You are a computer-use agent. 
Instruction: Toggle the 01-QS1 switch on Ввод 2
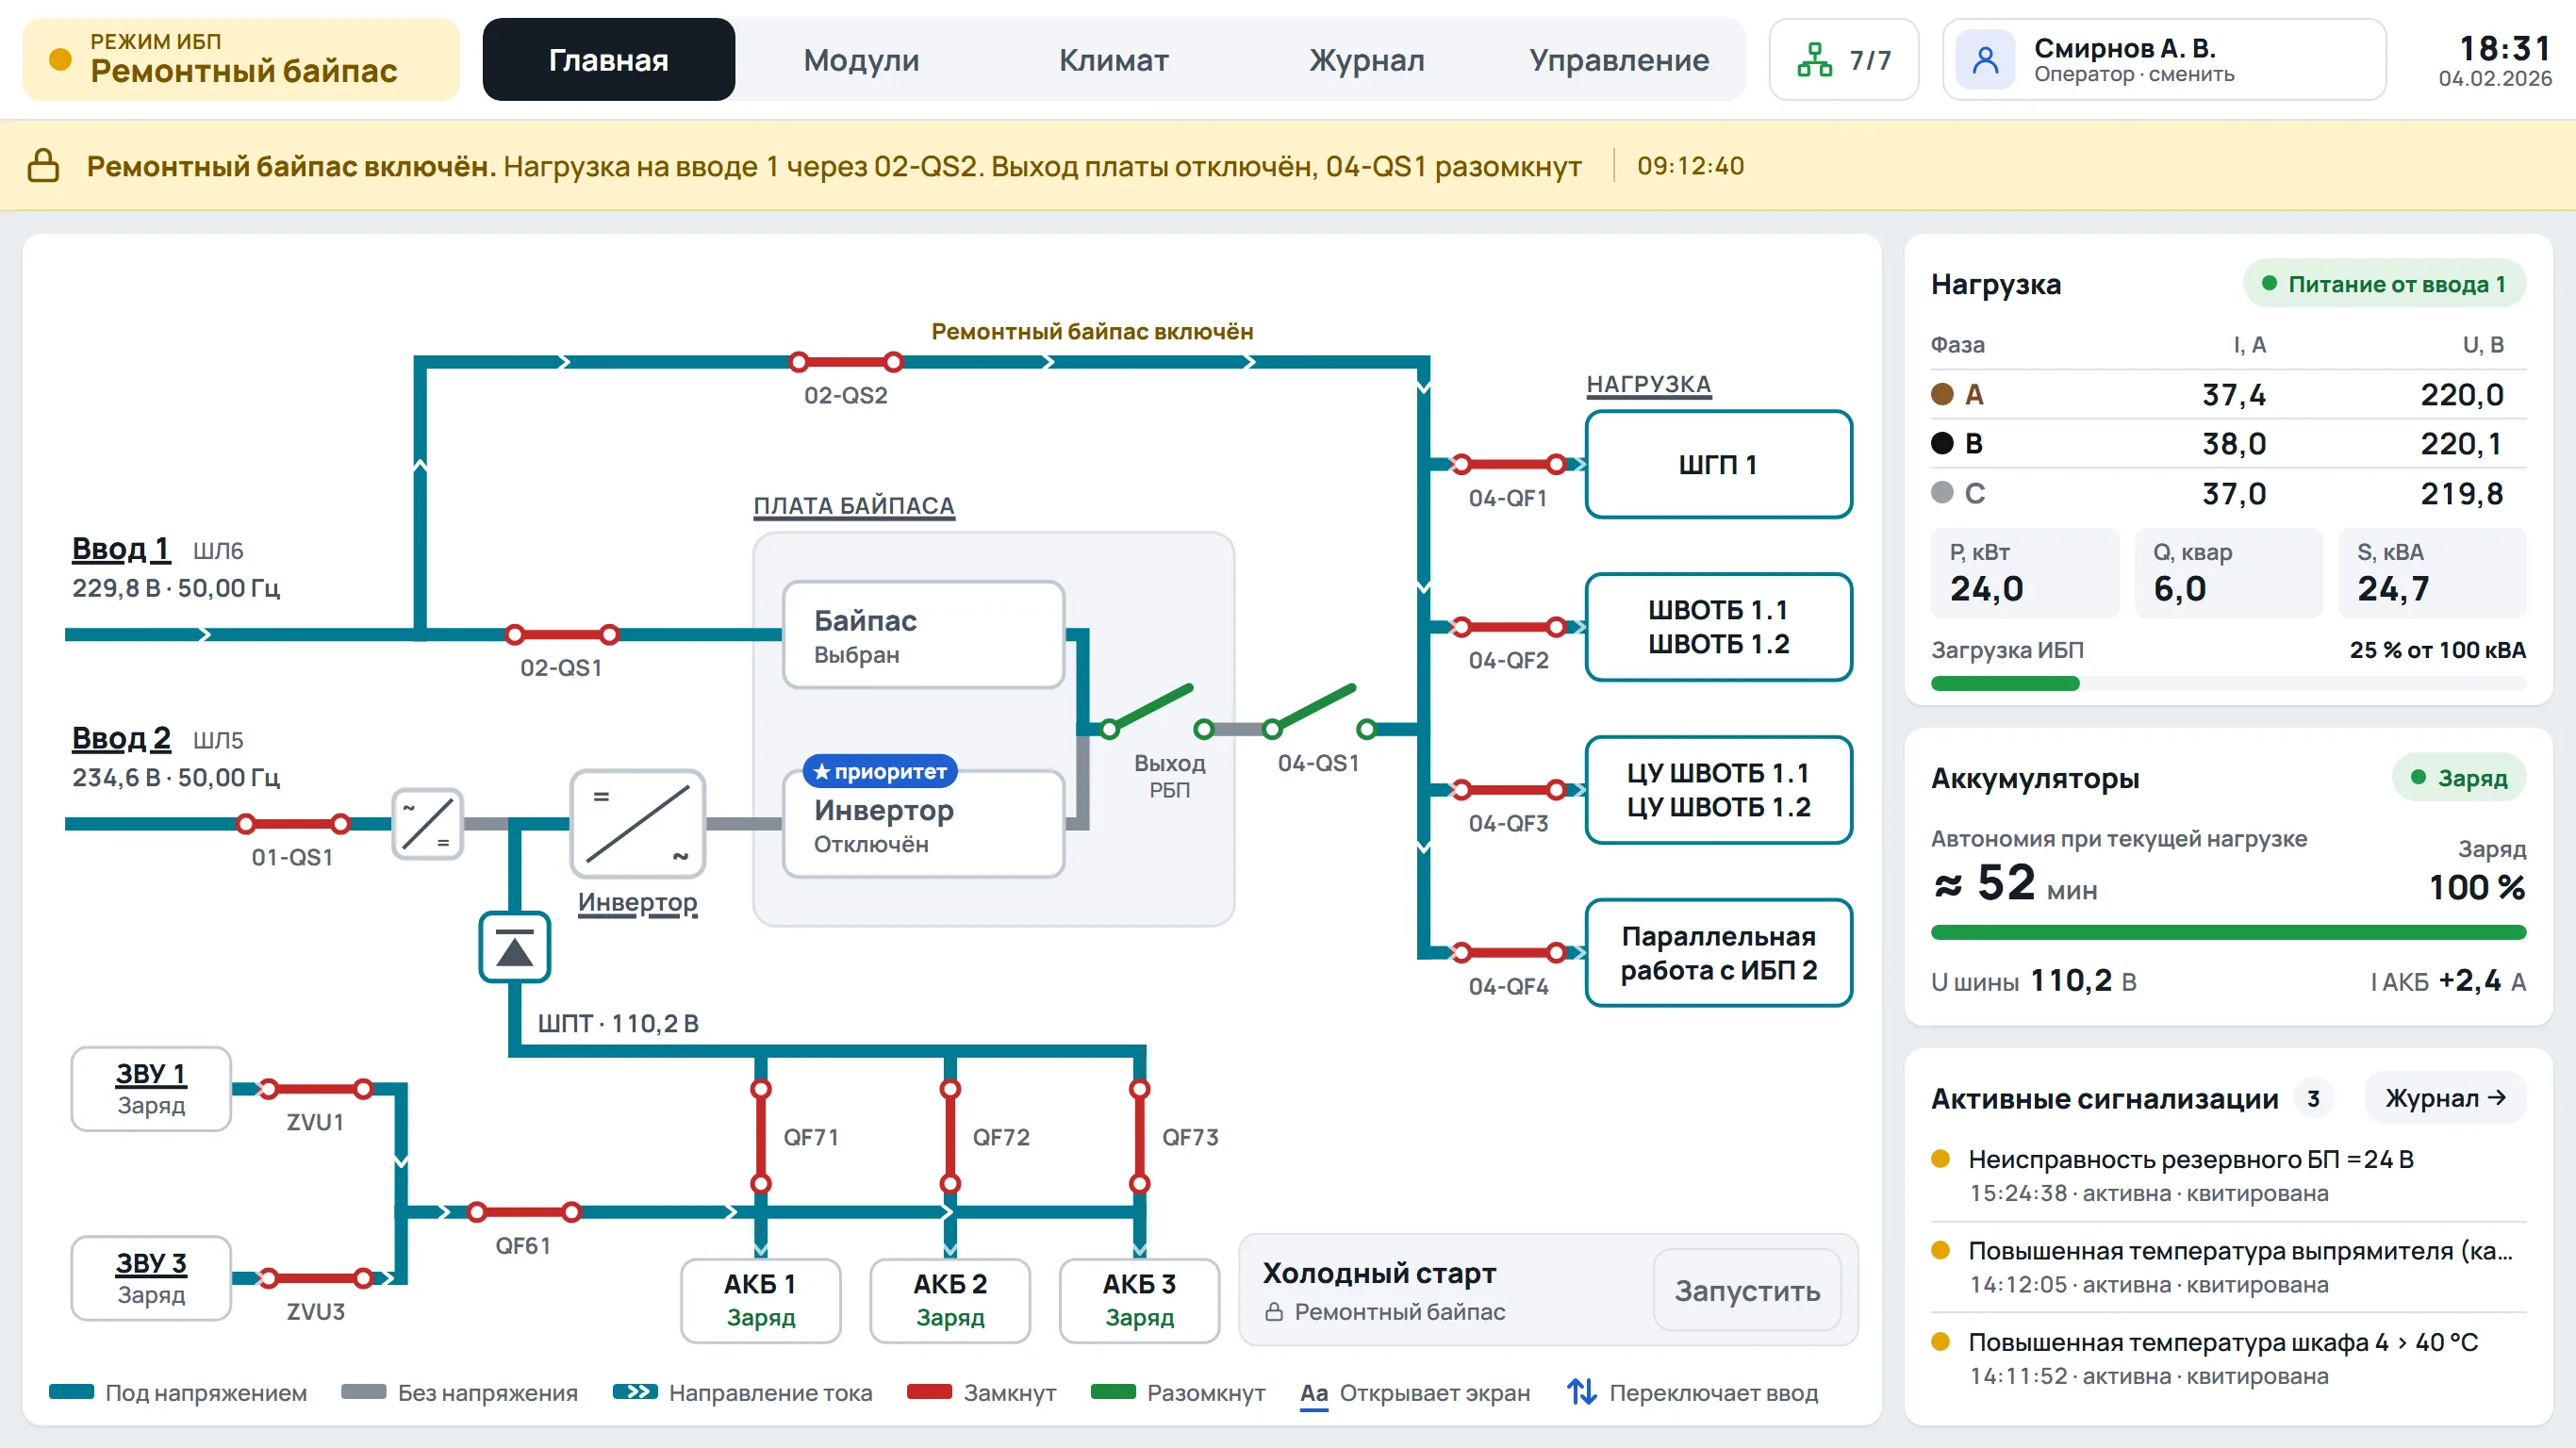pyautogui.click(x=293, y=824)
